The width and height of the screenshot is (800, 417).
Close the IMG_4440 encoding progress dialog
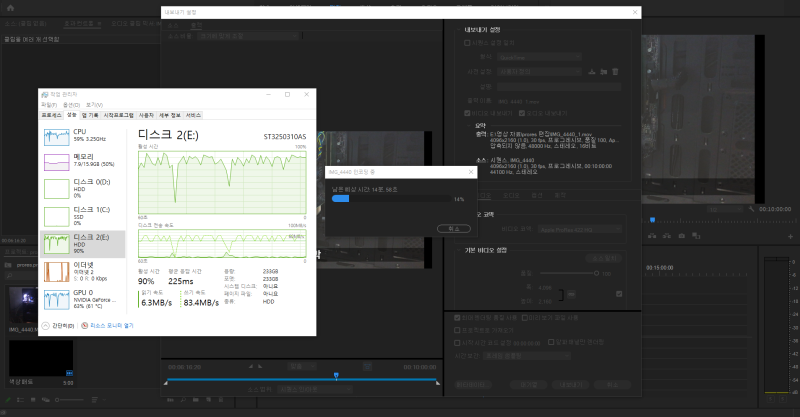(470, 172)
